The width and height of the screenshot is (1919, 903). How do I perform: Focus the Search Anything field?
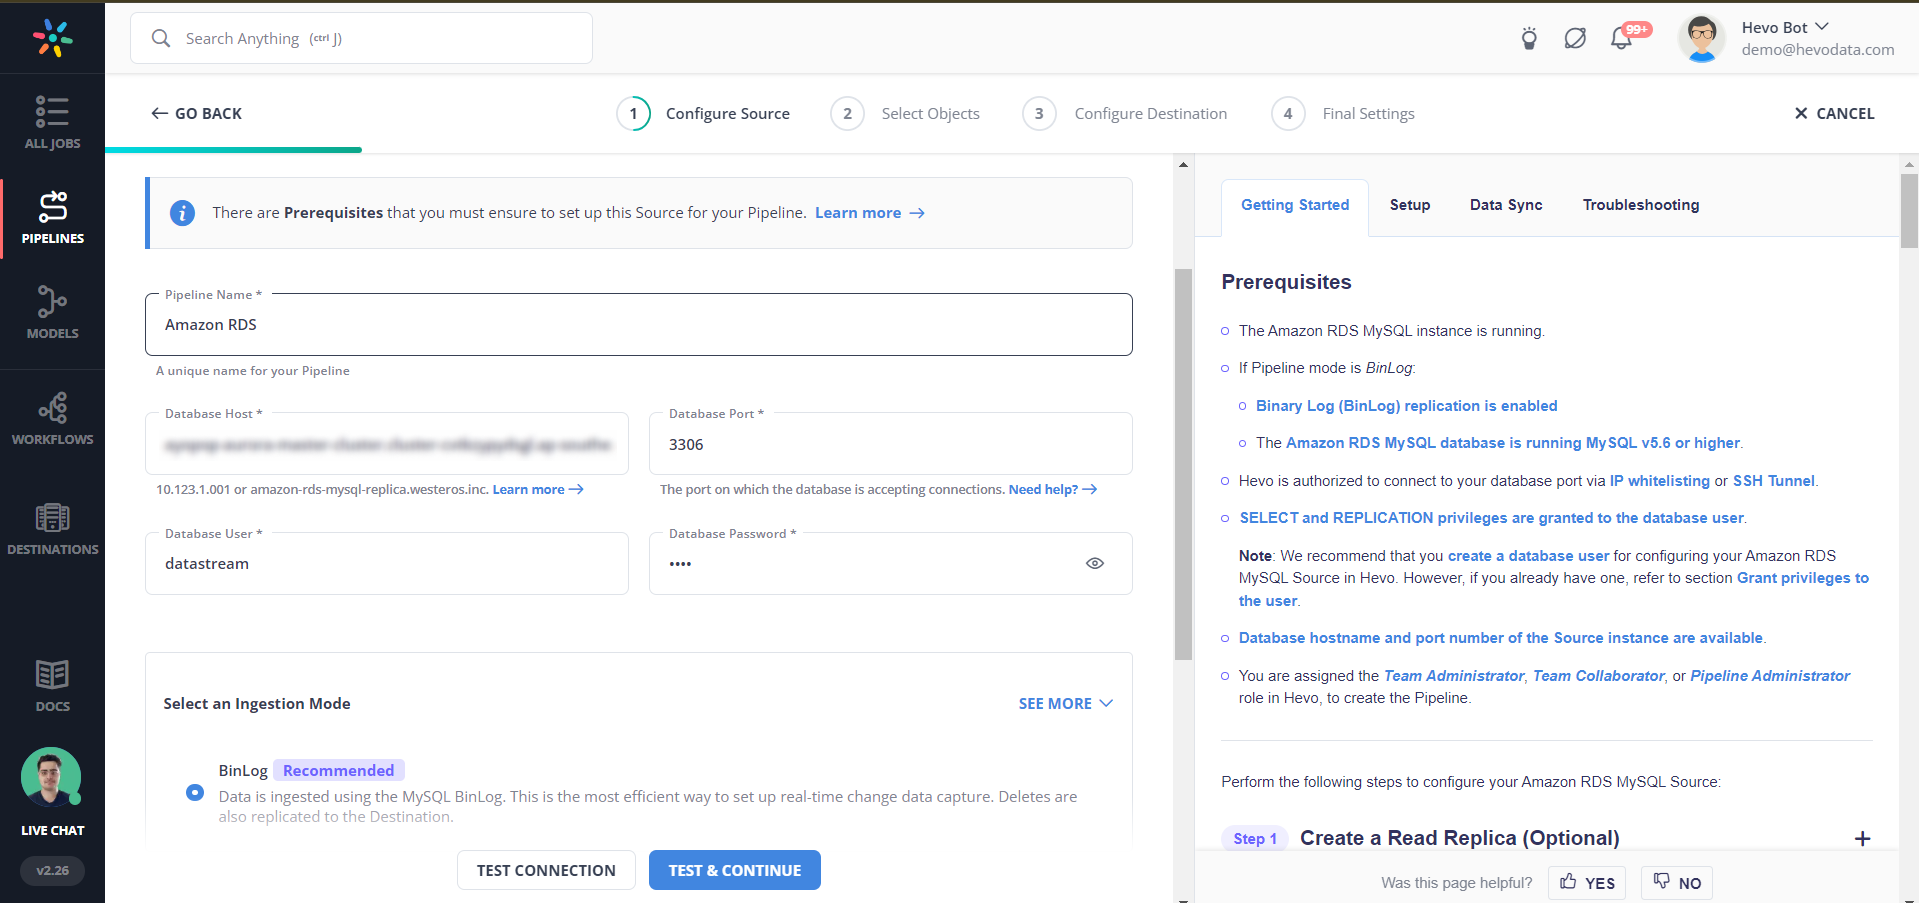(x=361, y=38)
